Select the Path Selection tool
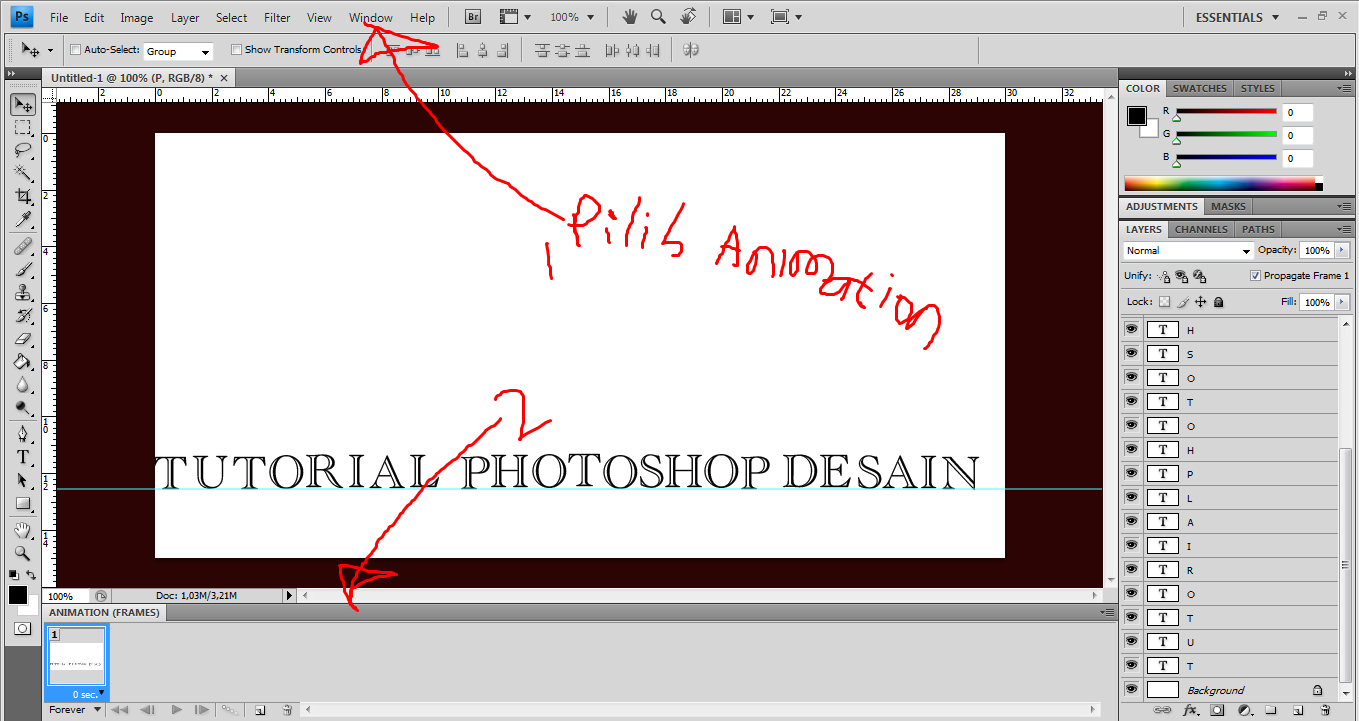 (x=23, y=480)
